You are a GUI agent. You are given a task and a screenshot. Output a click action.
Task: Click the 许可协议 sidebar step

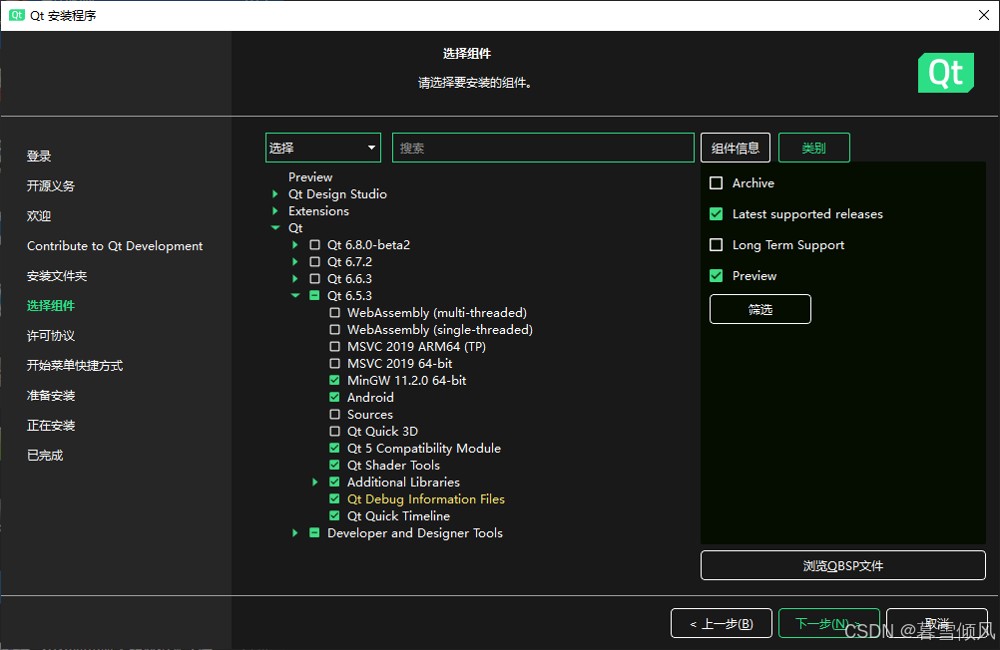click(50, 336)
